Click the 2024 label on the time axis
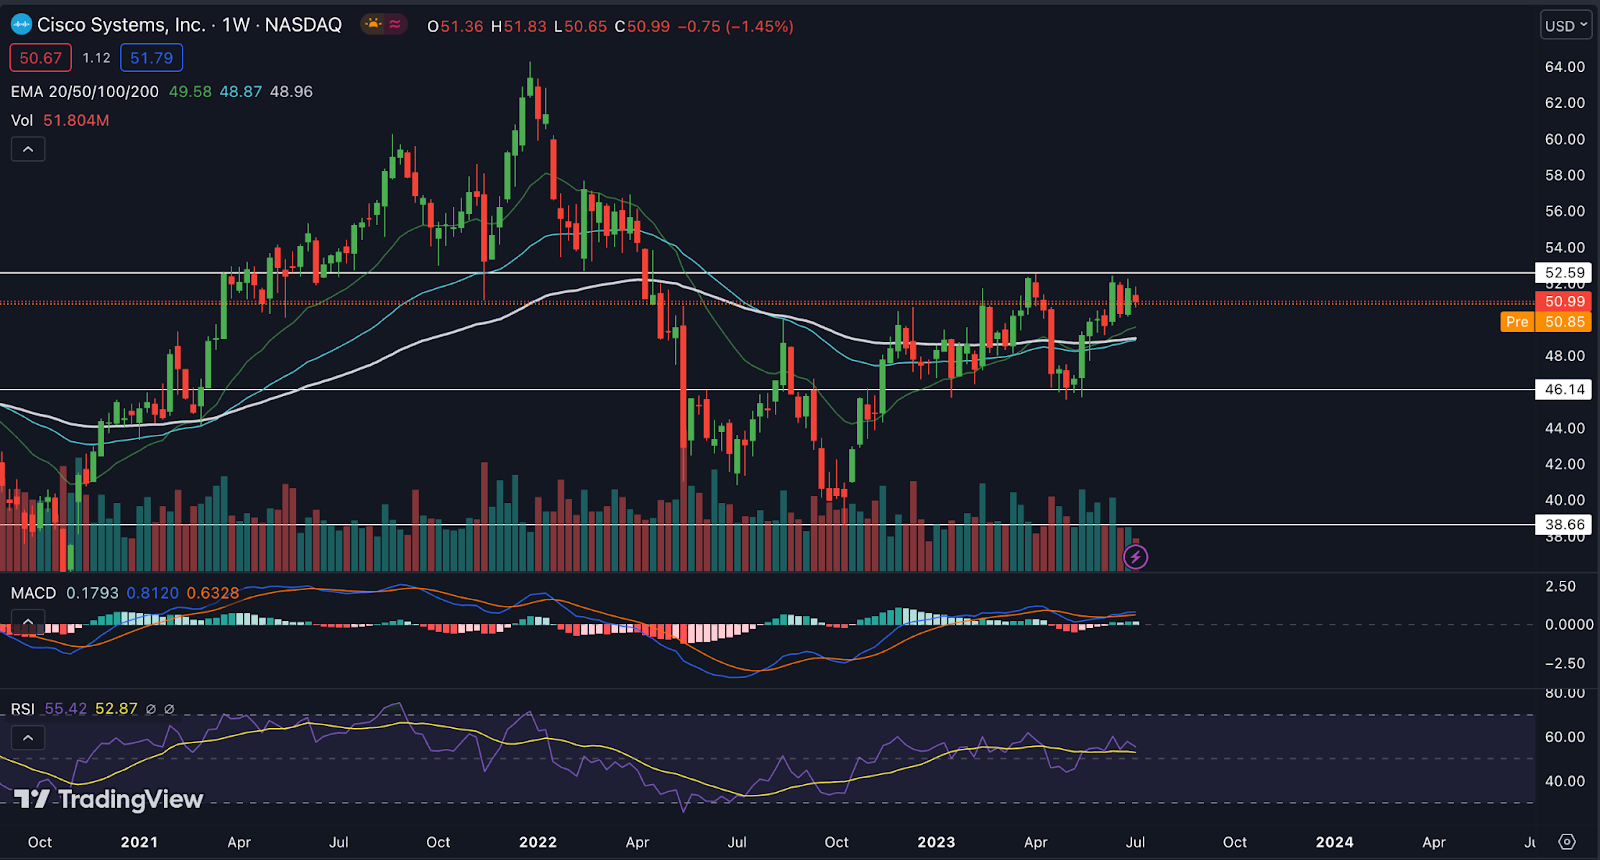 pyautogui.click(x=1334, y=842)
